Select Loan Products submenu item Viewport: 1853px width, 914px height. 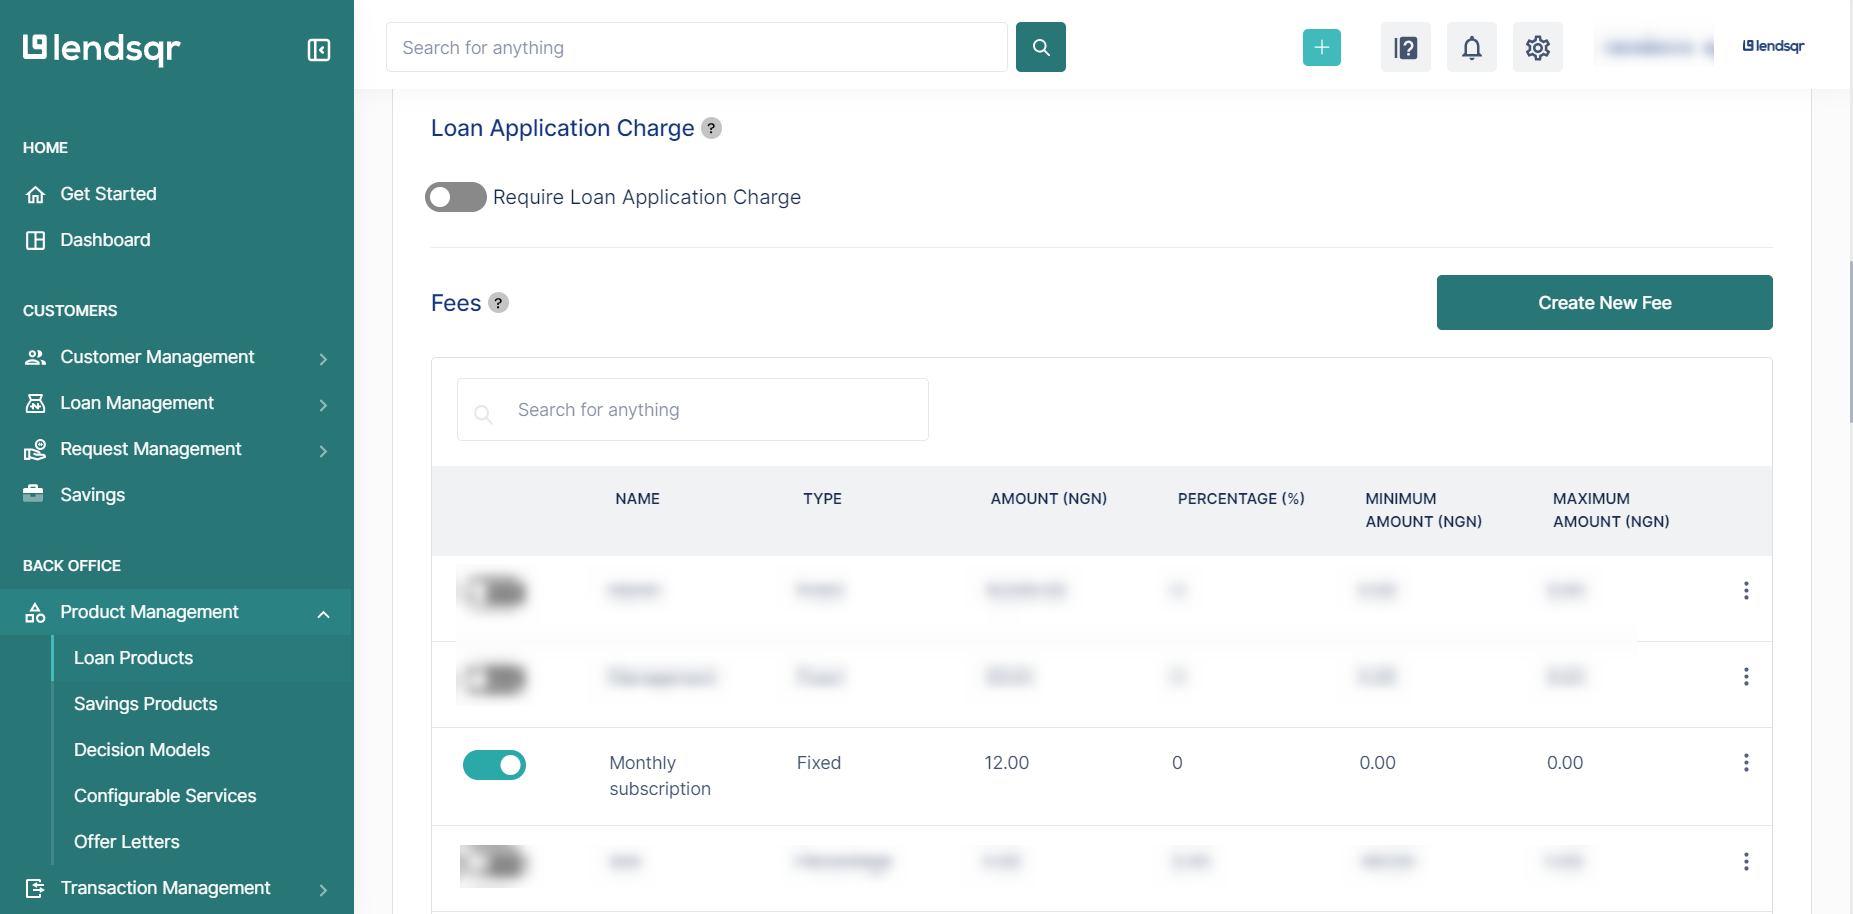pos(133,658)
